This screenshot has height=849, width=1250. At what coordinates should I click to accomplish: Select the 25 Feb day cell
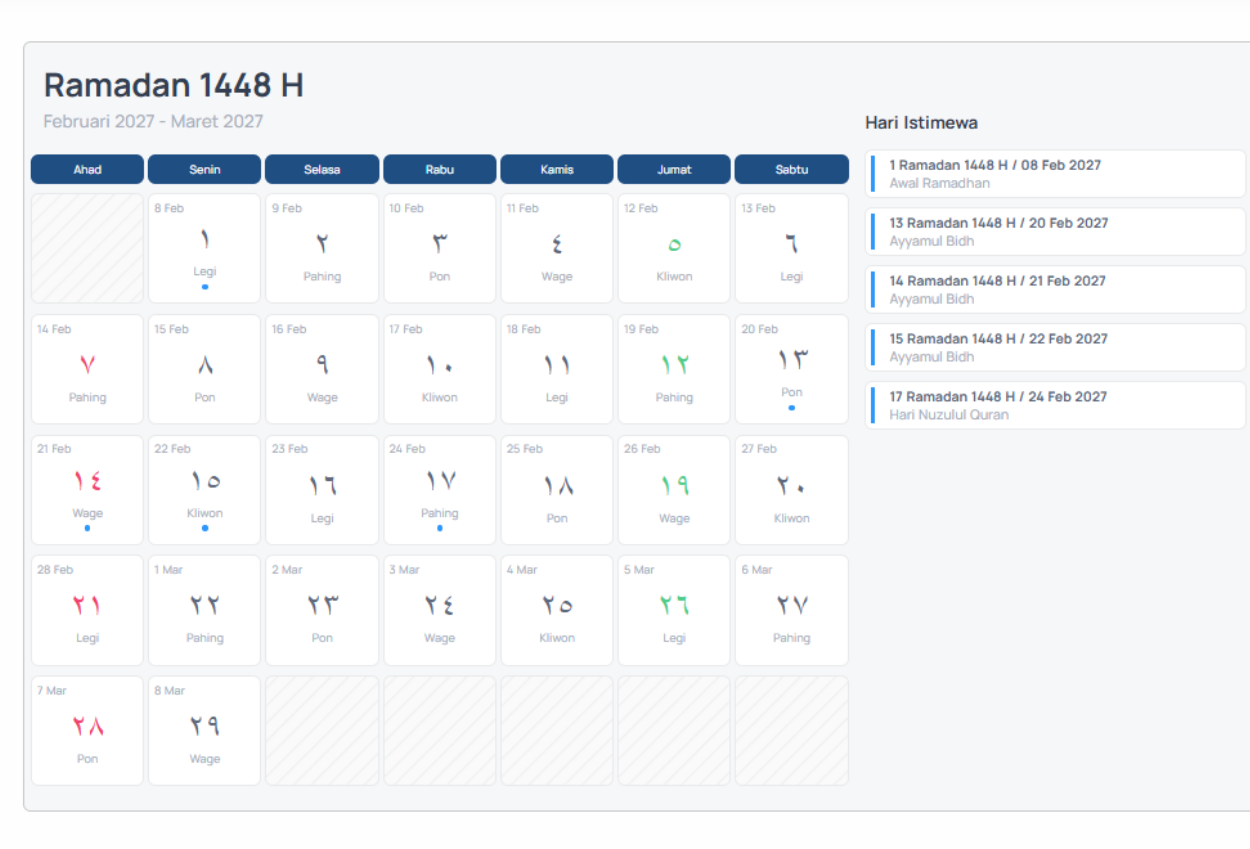tap(557, 490)
